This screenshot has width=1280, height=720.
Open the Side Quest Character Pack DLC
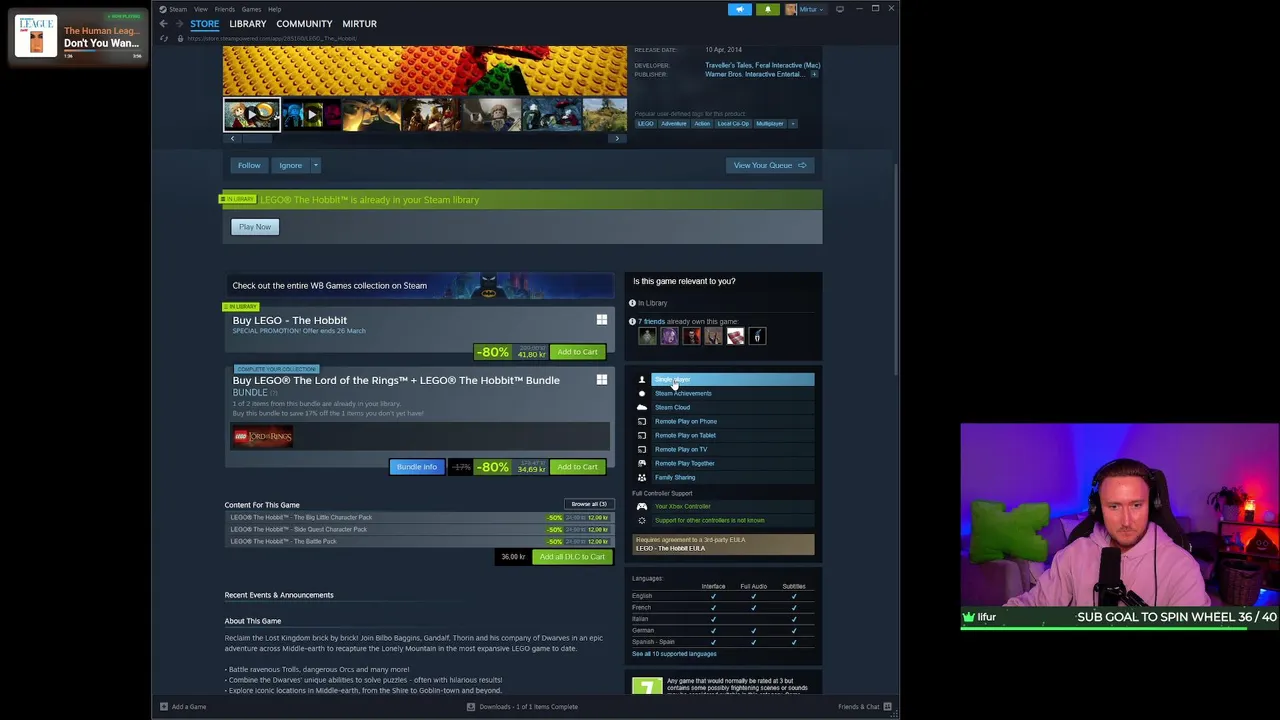point(420,530)
